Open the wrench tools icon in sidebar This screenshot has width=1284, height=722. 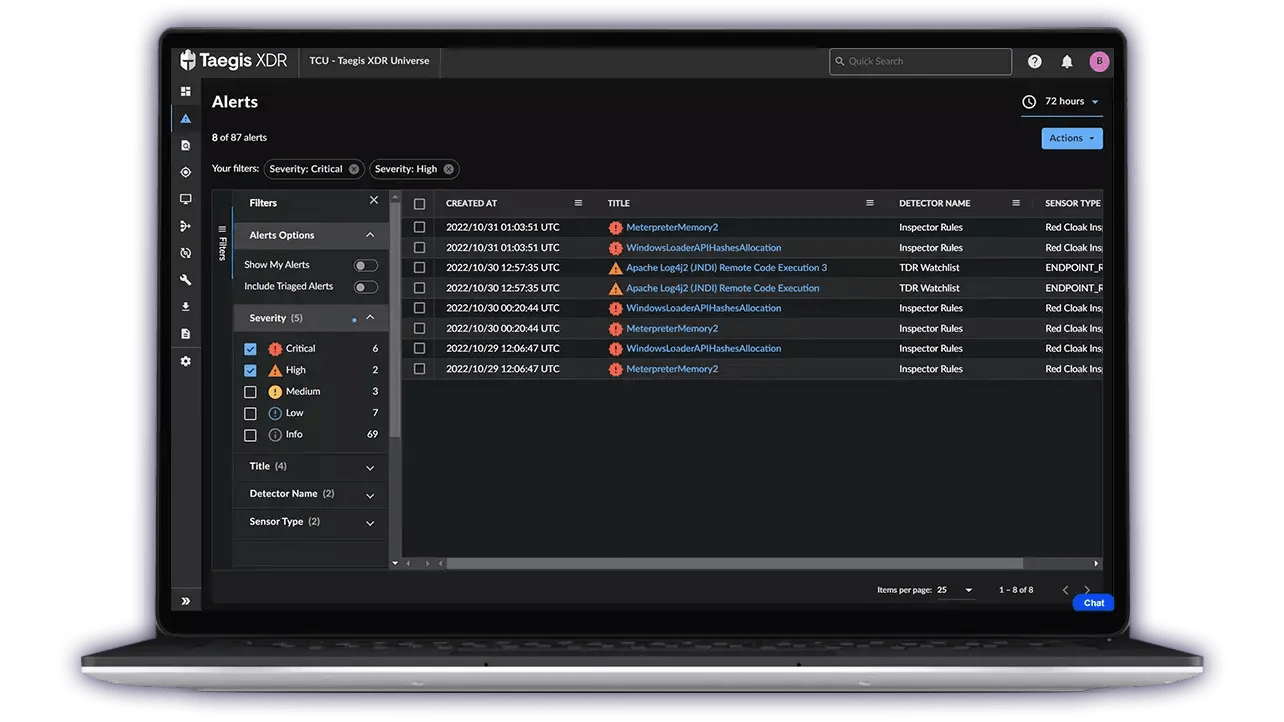185,280
